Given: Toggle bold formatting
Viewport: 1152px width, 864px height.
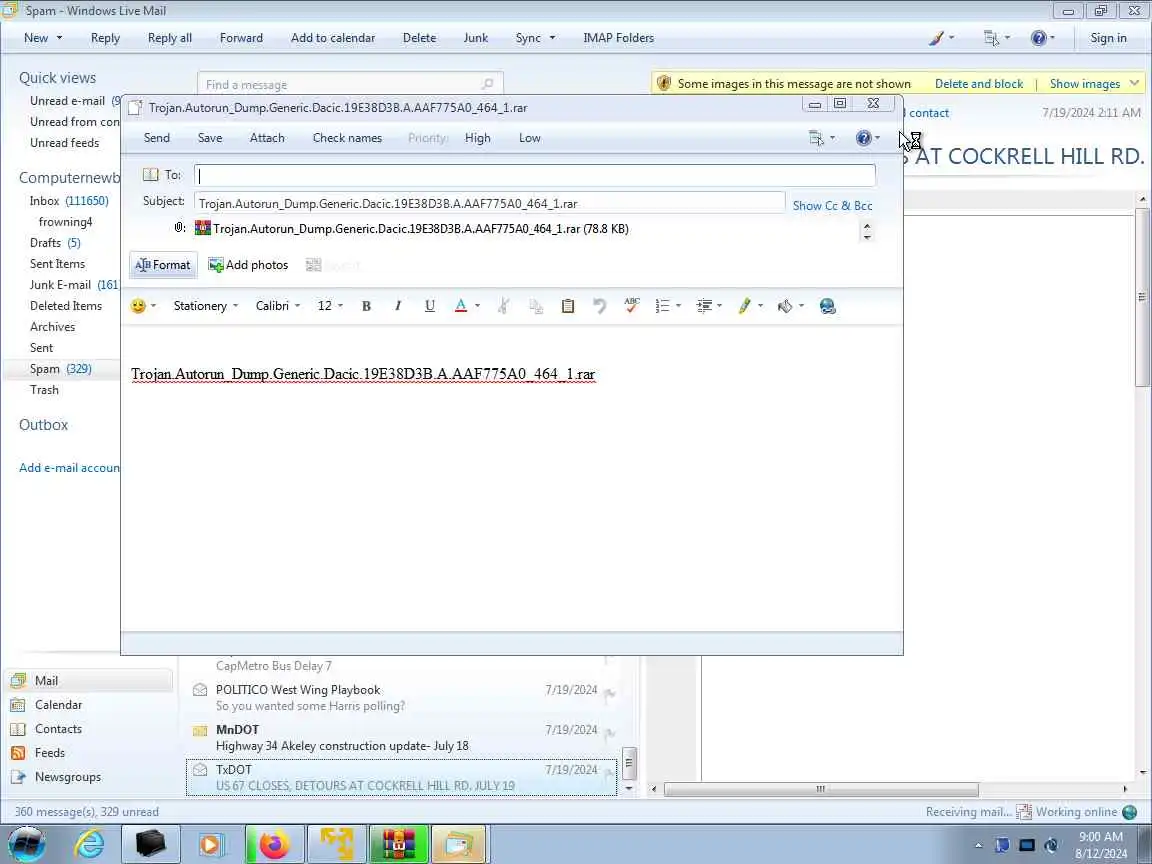Looking at the screenshot, I should click(366, 306).
